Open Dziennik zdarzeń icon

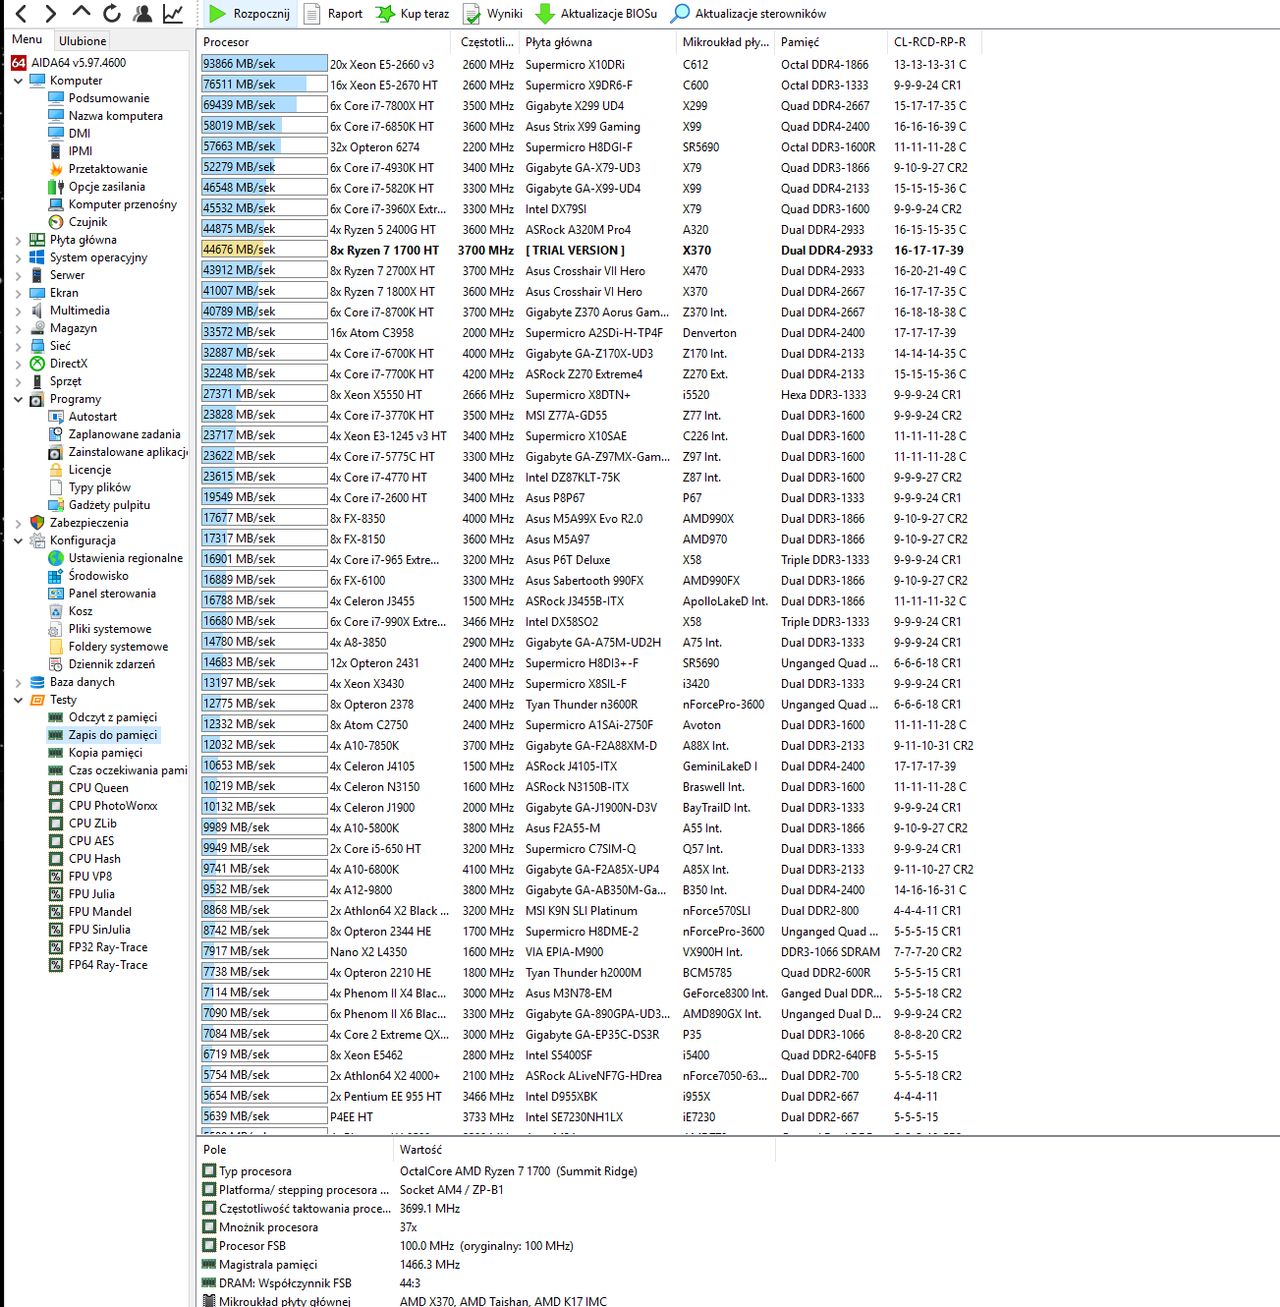[x=56, y=664]
